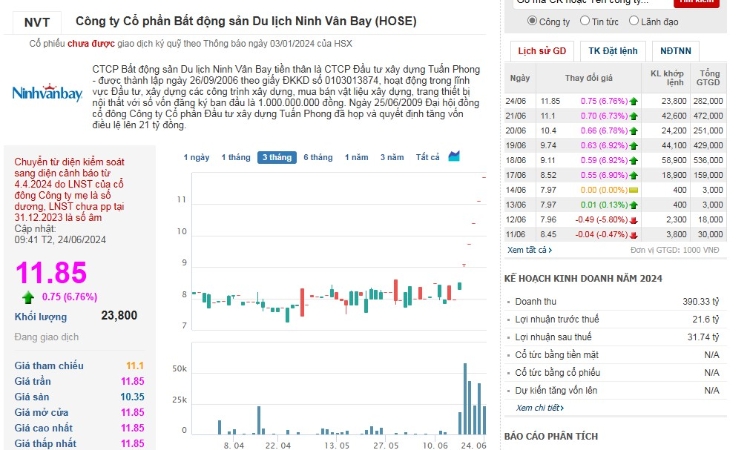Click the red down arrow in the 11/06 row
Viewport: 750px width, 450px height.
[634, 235]
